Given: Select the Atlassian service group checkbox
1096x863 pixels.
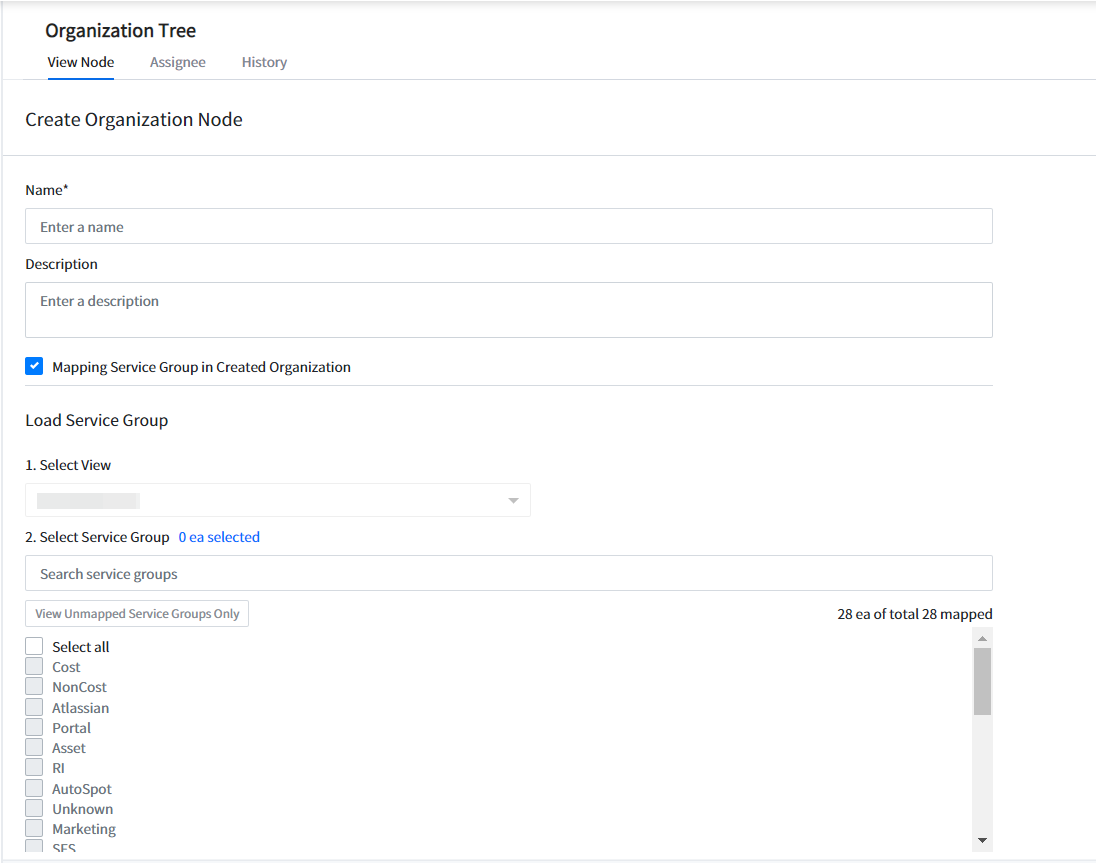Looking at the screenshot, I should [x=34, y=708].
